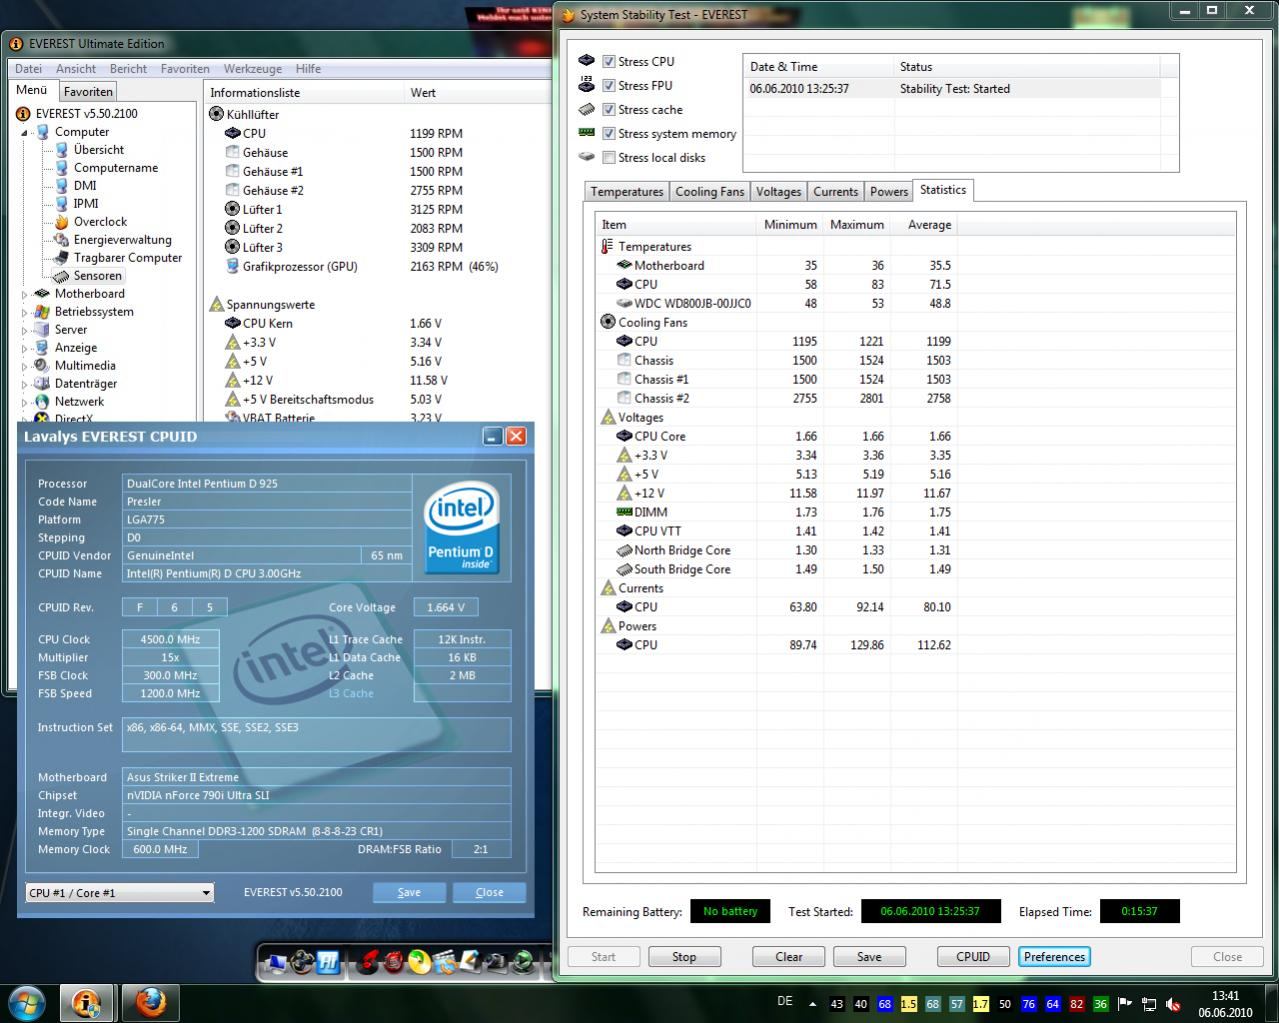
Task: Switch to the Cooling Fans tab
Action: click(x=710, y=192)
